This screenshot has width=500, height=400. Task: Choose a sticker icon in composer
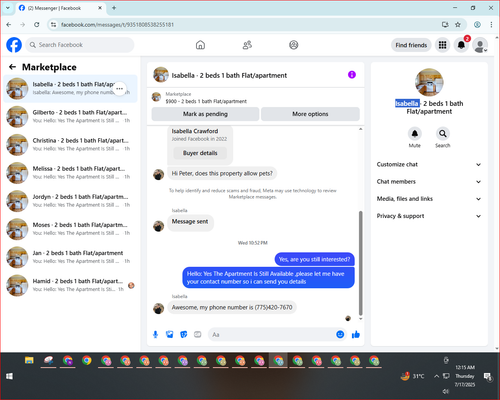[184, 334]
